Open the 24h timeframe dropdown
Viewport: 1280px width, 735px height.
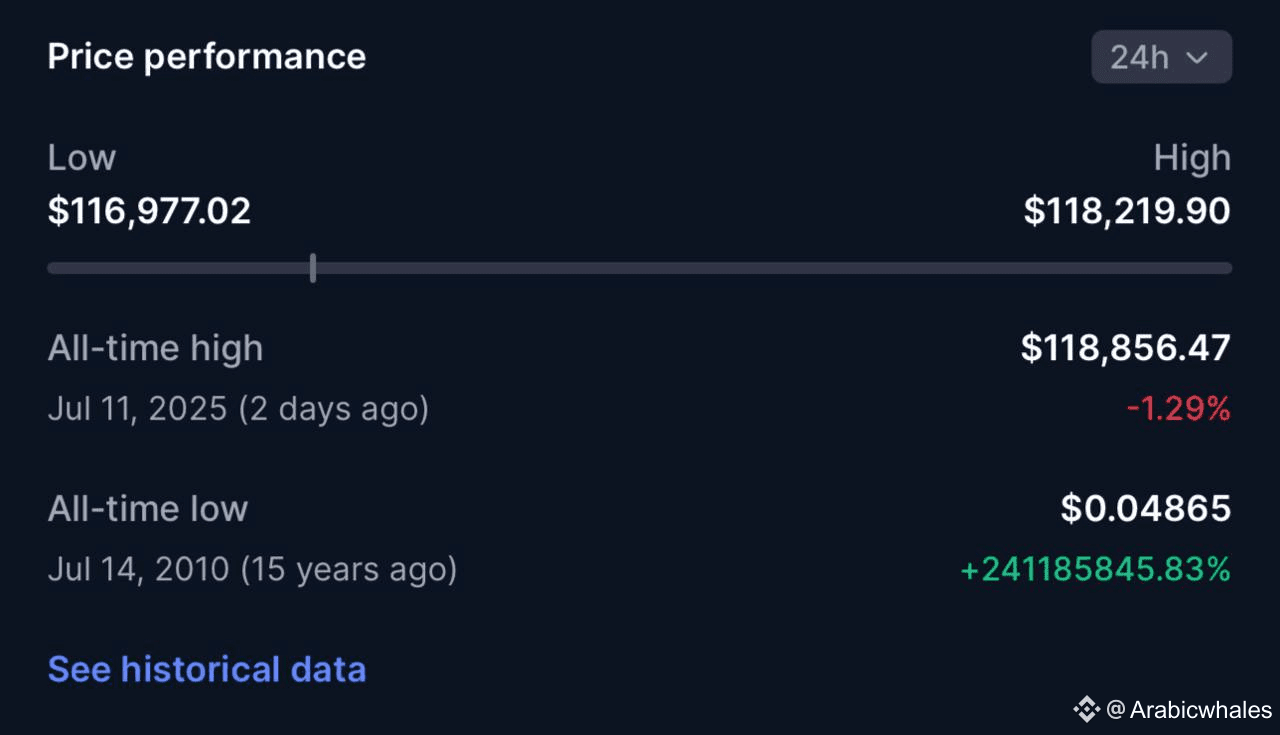[x=1161, y=57]
